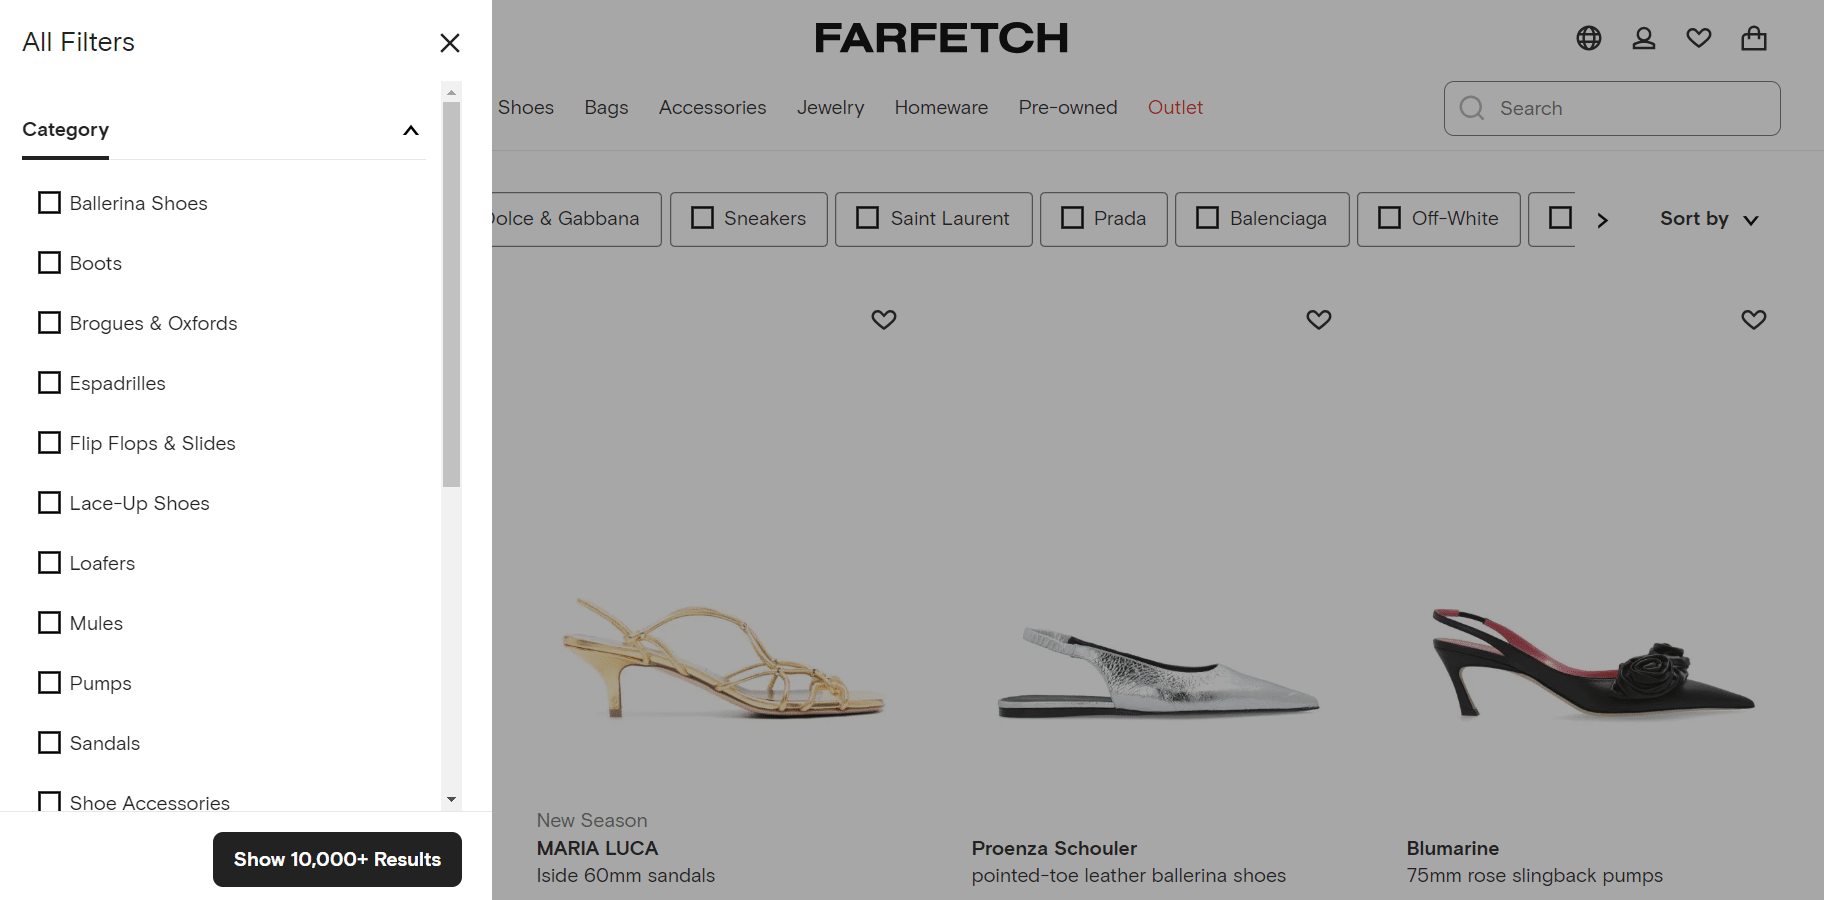This screenshot has width=1824, height=900.
Task: Enable the Sandals category filter
Action: pos(49,743)
